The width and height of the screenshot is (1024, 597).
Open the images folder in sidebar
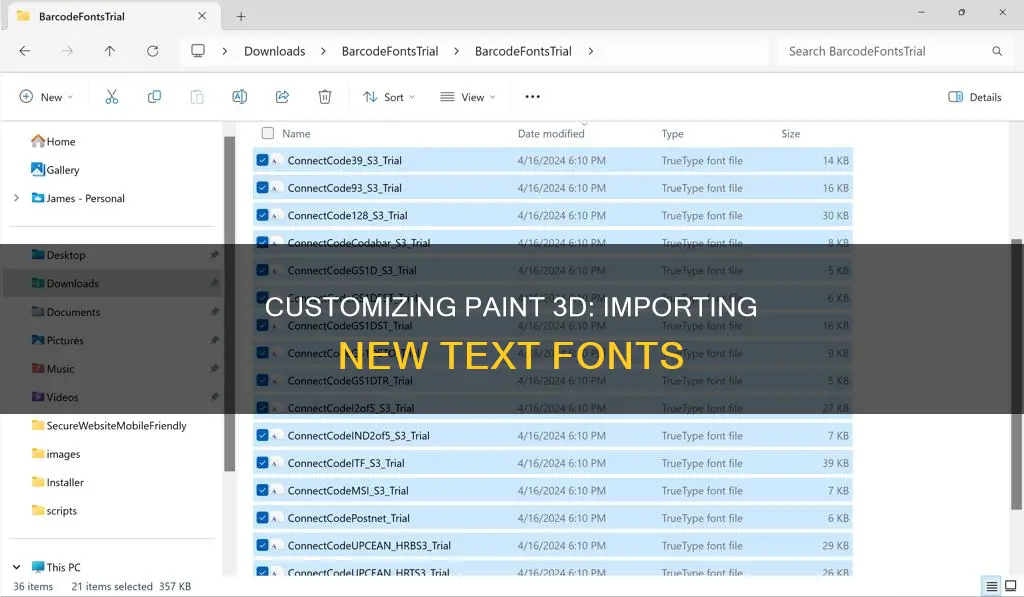56,454
